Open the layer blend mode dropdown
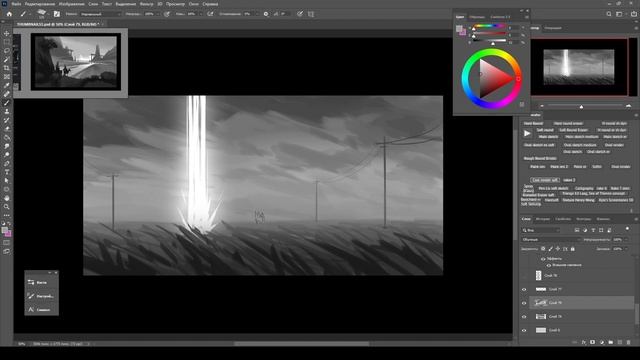Screen dimensions: 640x360 [551, 240]
